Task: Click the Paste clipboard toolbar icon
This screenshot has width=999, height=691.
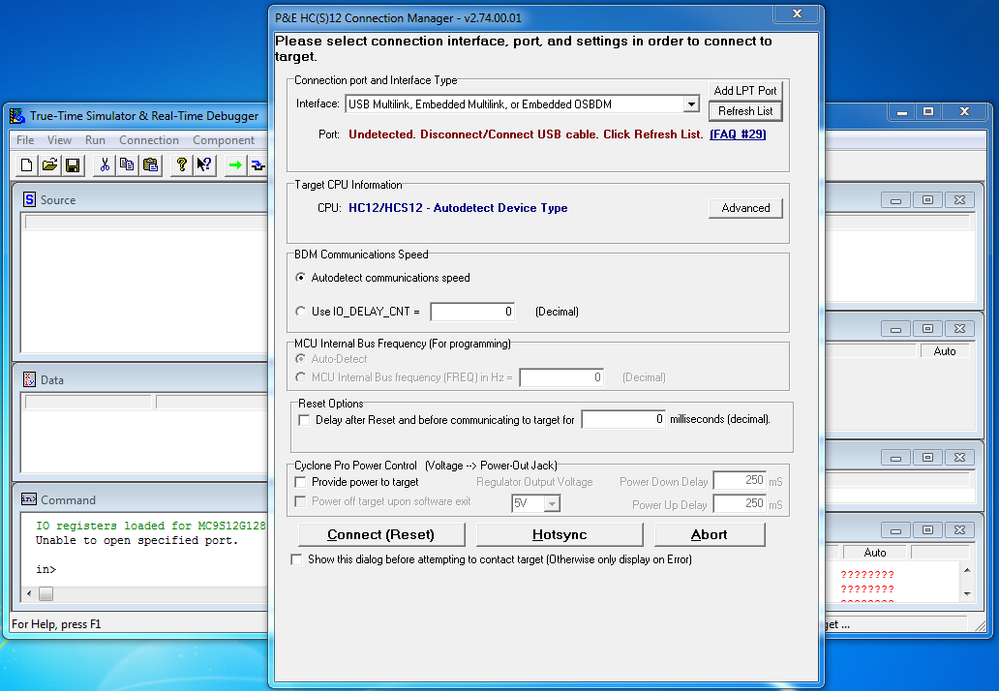Action: tap(150, 165)
